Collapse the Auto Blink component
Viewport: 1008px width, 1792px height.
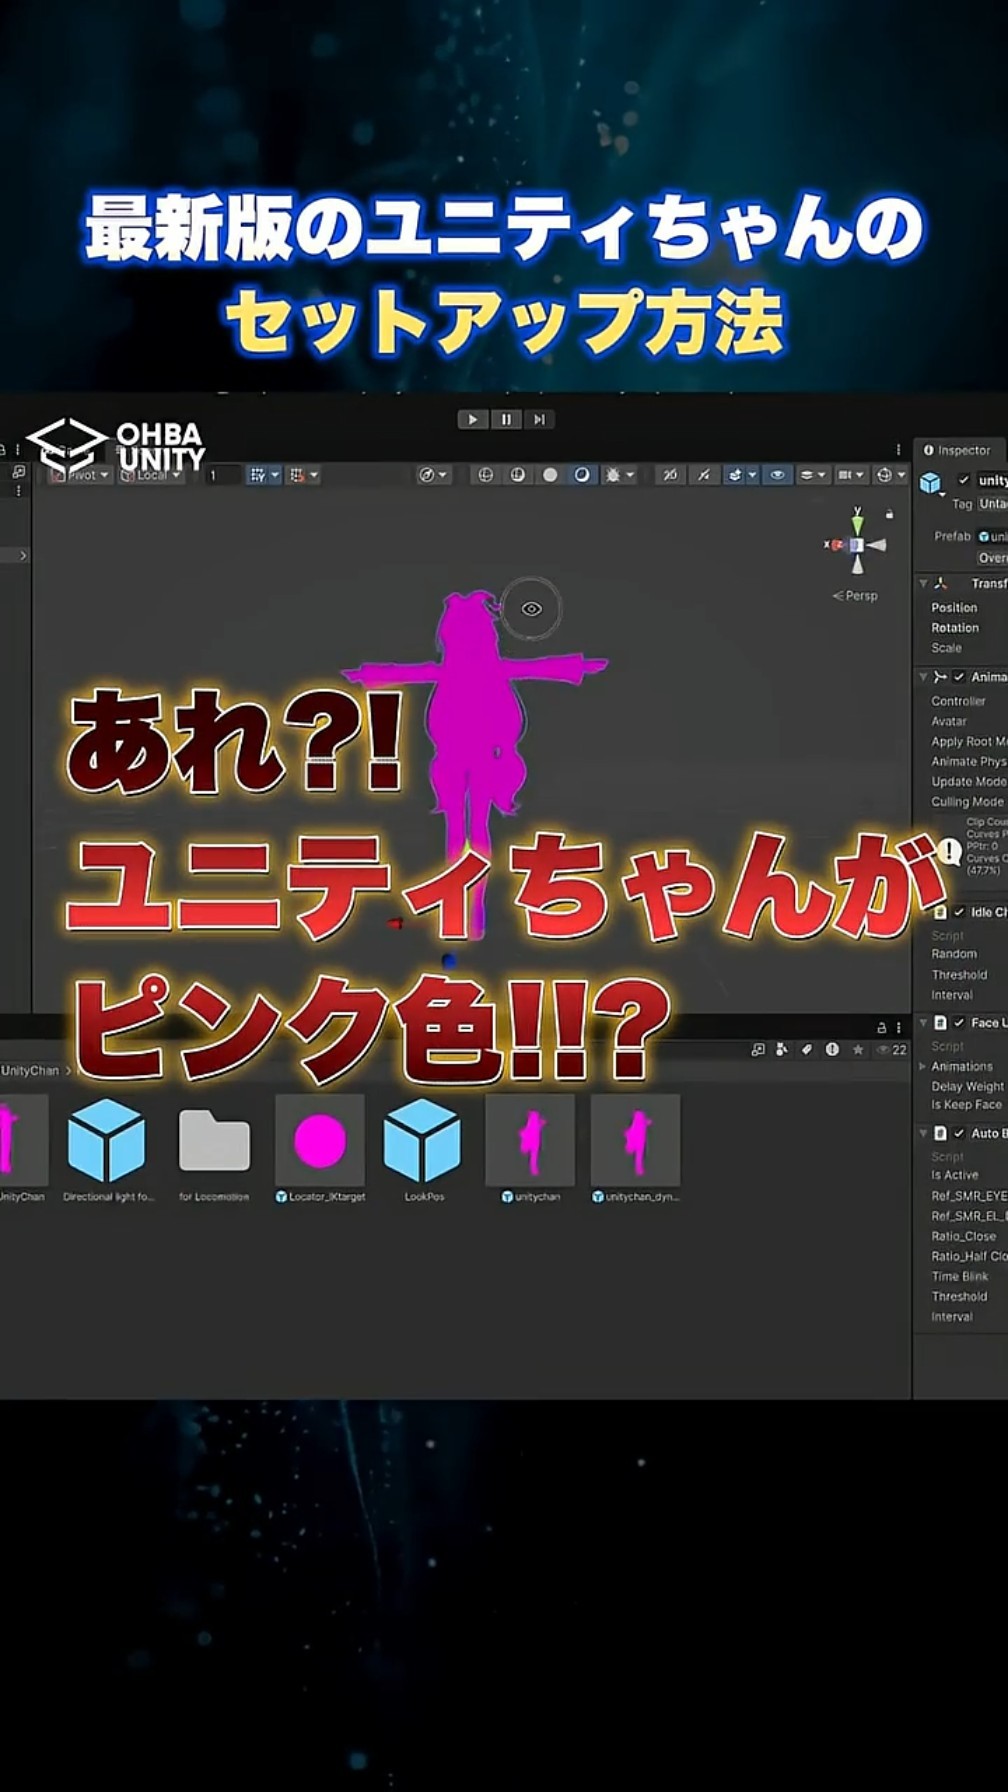point(924,1133)
